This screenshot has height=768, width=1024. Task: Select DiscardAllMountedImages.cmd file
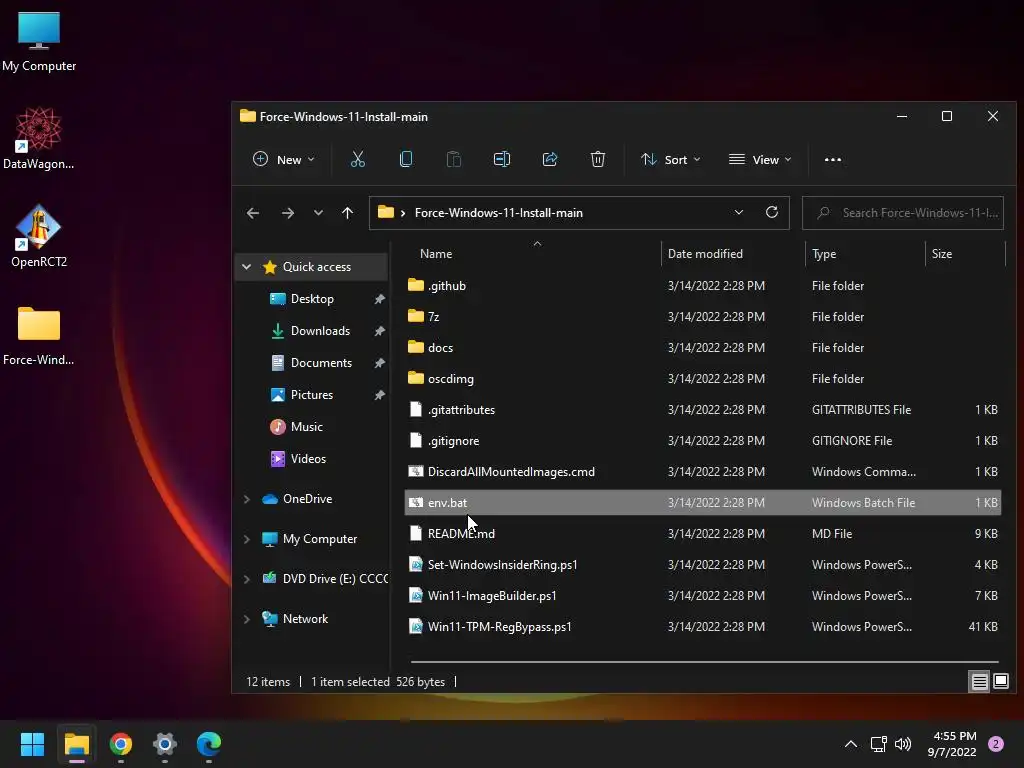[703, 472]
